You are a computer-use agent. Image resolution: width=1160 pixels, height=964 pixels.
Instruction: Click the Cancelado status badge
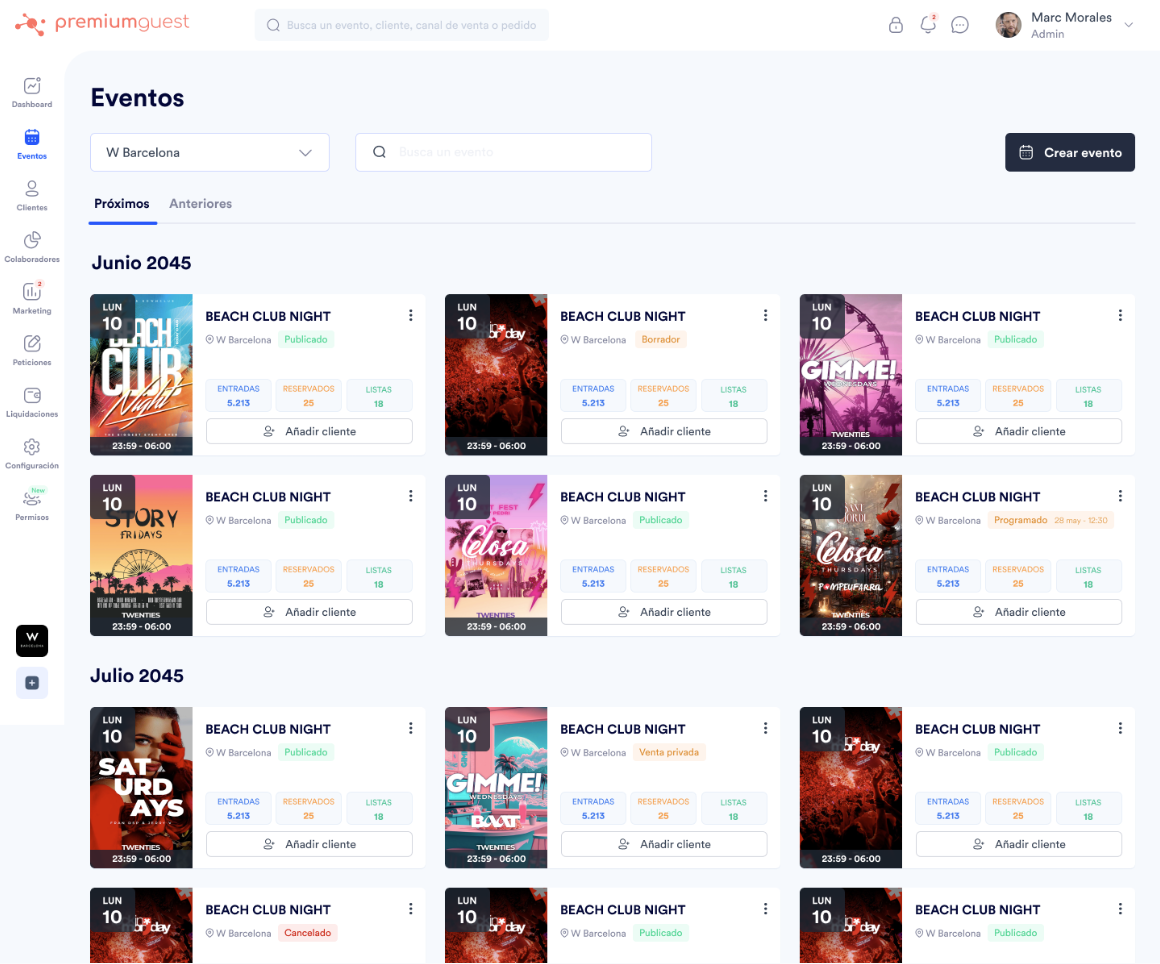pyautogui.click(x=308, y=933)
